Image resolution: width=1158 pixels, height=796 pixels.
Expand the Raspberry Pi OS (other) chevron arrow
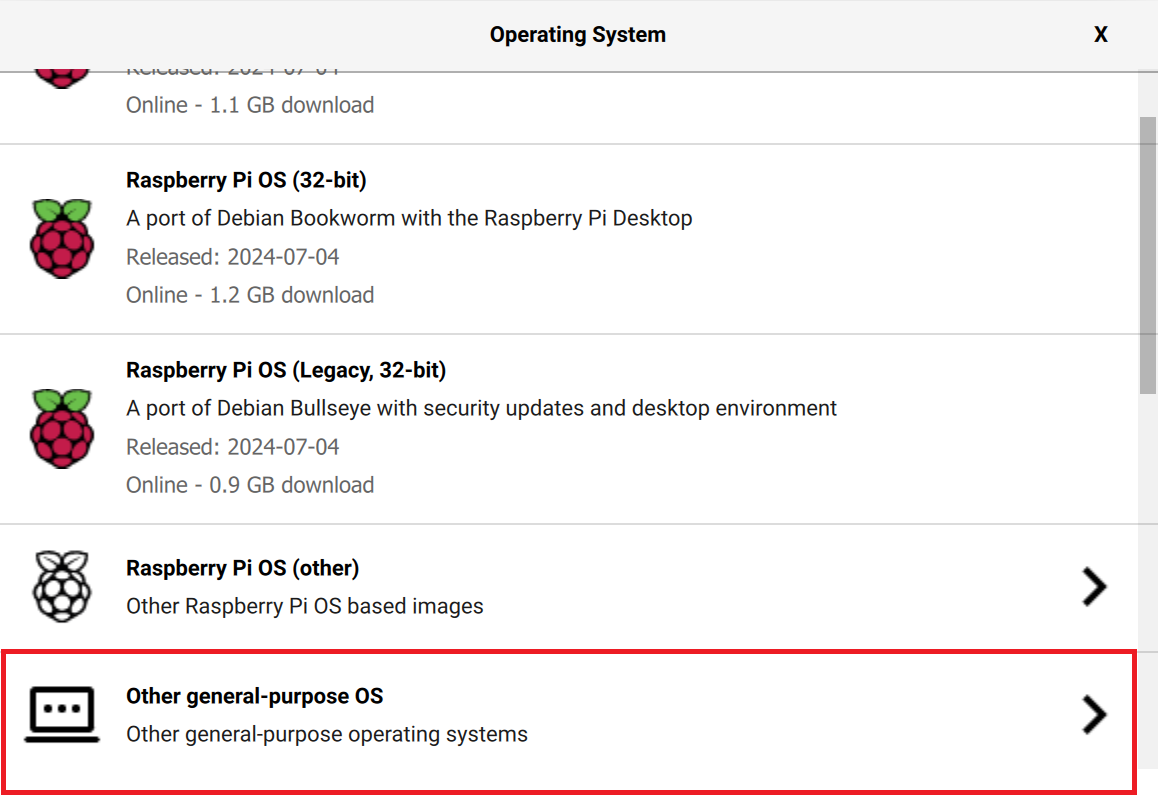pyautogui.click(x=1094, y=587)
